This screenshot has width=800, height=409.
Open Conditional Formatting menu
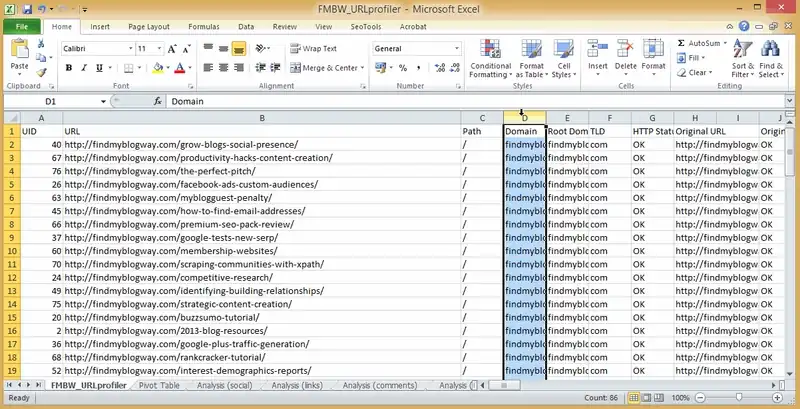490,59
